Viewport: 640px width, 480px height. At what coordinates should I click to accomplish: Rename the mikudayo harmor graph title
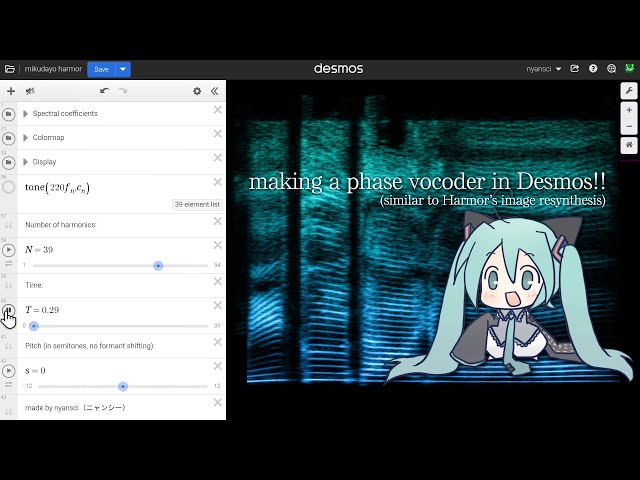53,69
